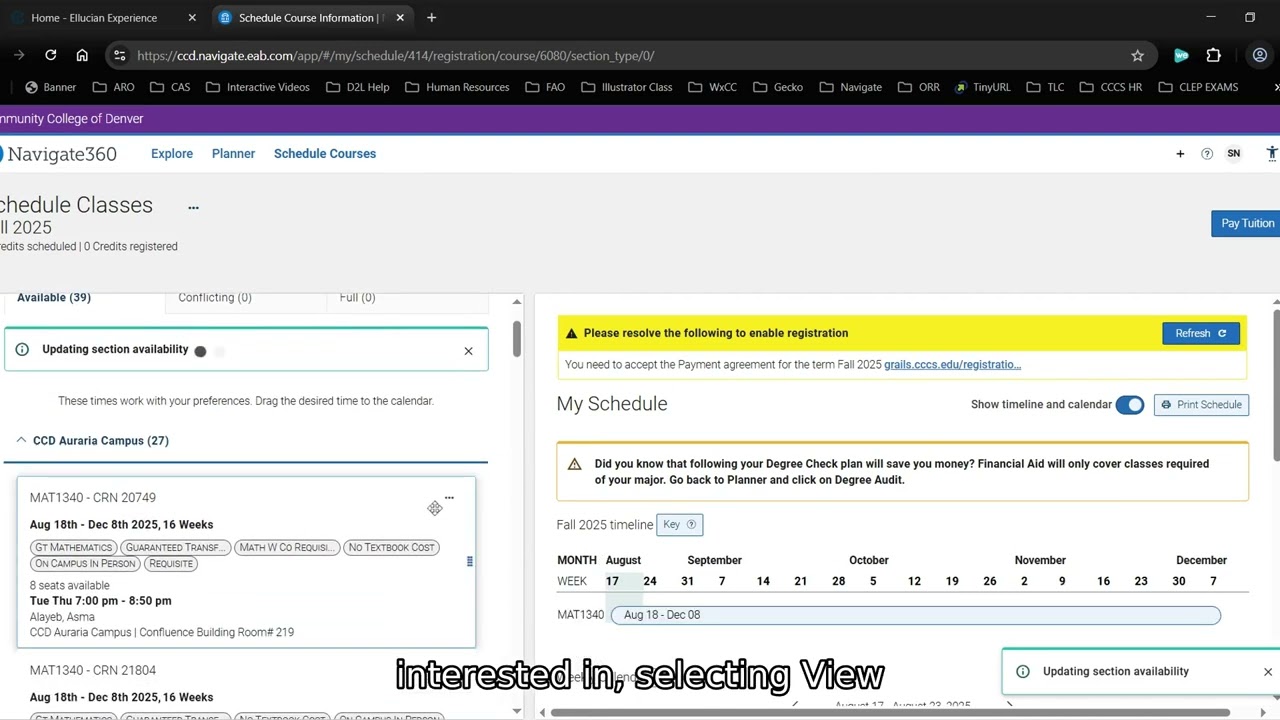Viewport: 1280px width, 720px height.
Task: Click the info icon in the left Updating section availability banner
Action: click(22, 350)
